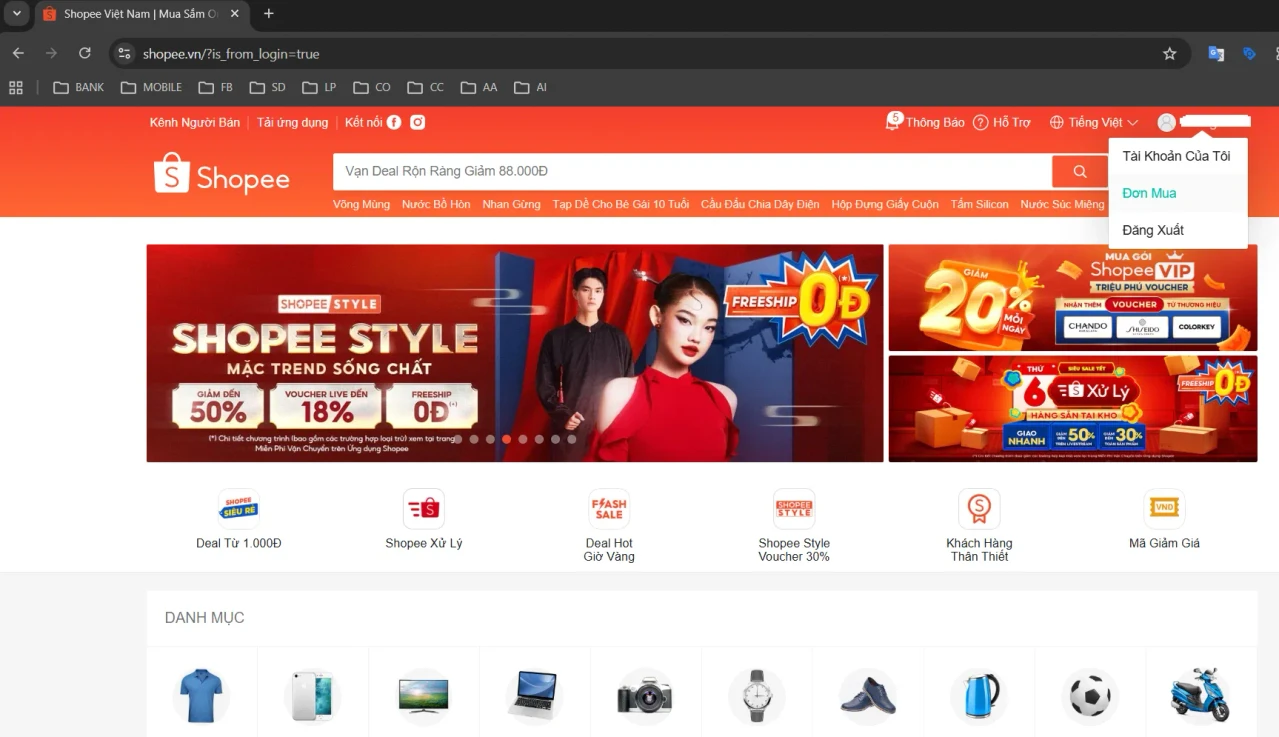Select the wristwatch category icon
This screenshot has width=1279, height=737.
click(757, 695)
